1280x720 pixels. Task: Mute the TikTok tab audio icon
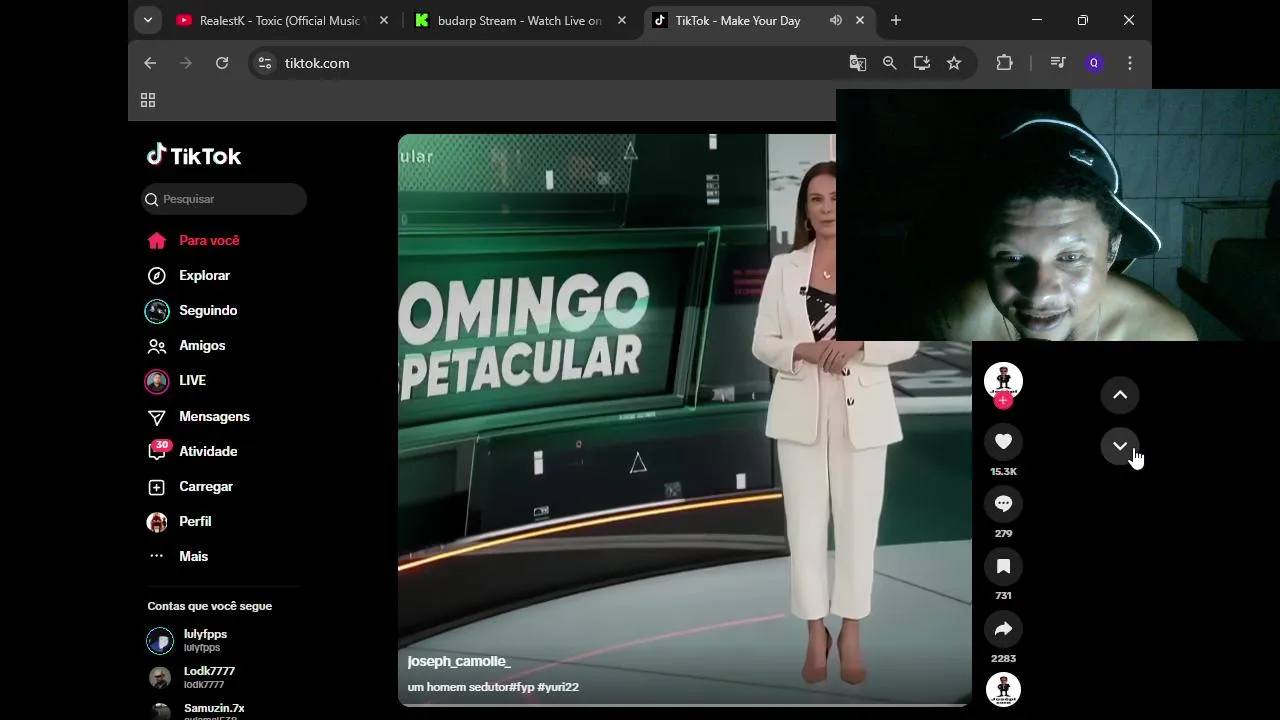tap(836, 20)
